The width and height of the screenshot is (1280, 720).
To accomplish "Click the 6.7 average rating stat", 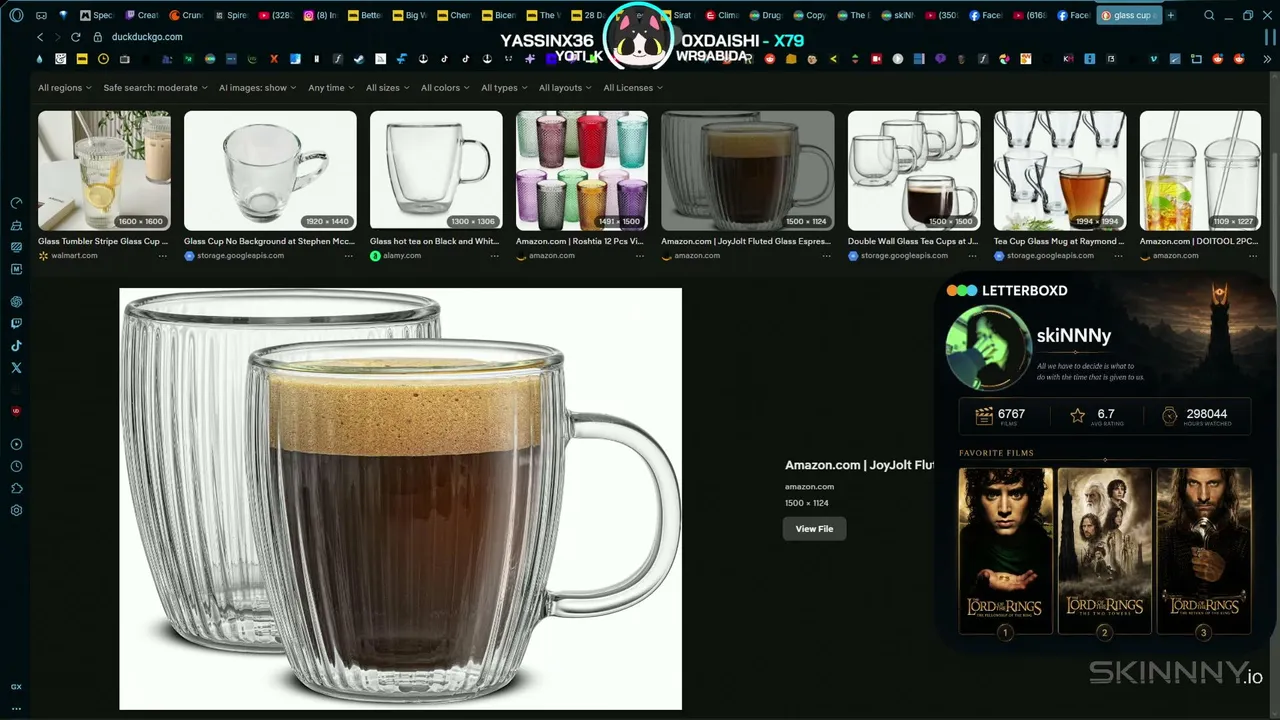I will click(1098, 416).
